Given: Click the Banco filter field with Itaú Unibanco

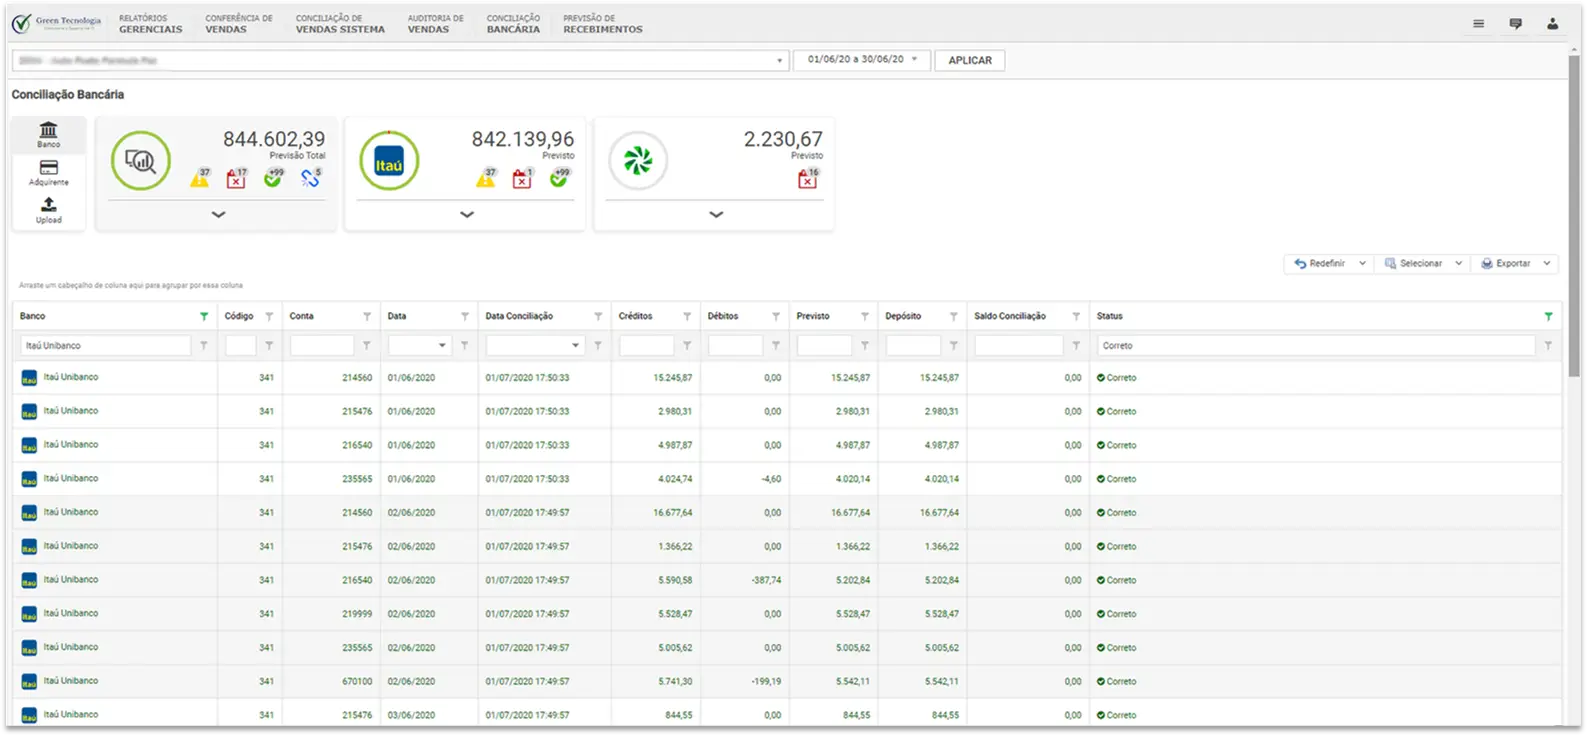Looking at the screenshot, I should (105, 346).
